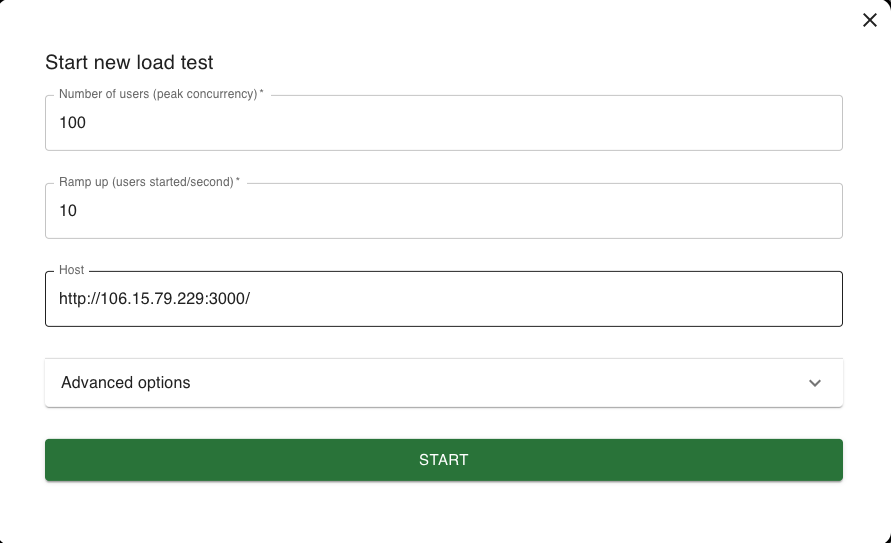Click the white START caption text

pos(444,460)
